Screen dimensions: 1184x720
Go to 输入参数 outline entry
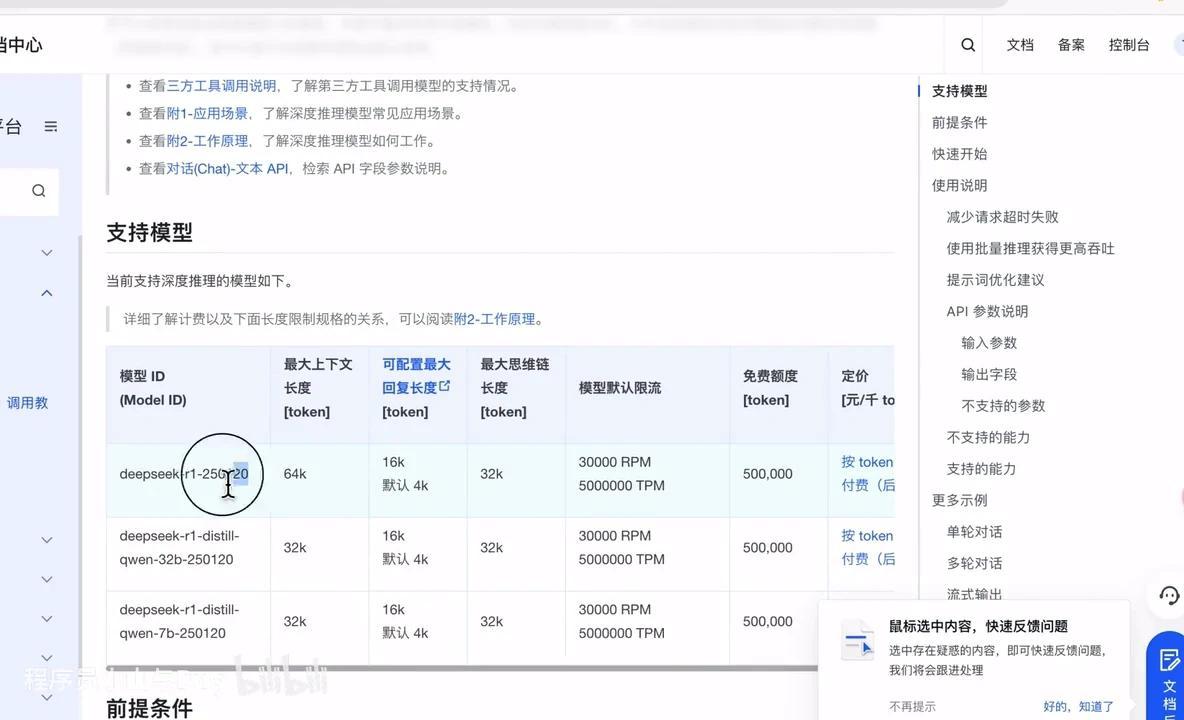(988, 343)
